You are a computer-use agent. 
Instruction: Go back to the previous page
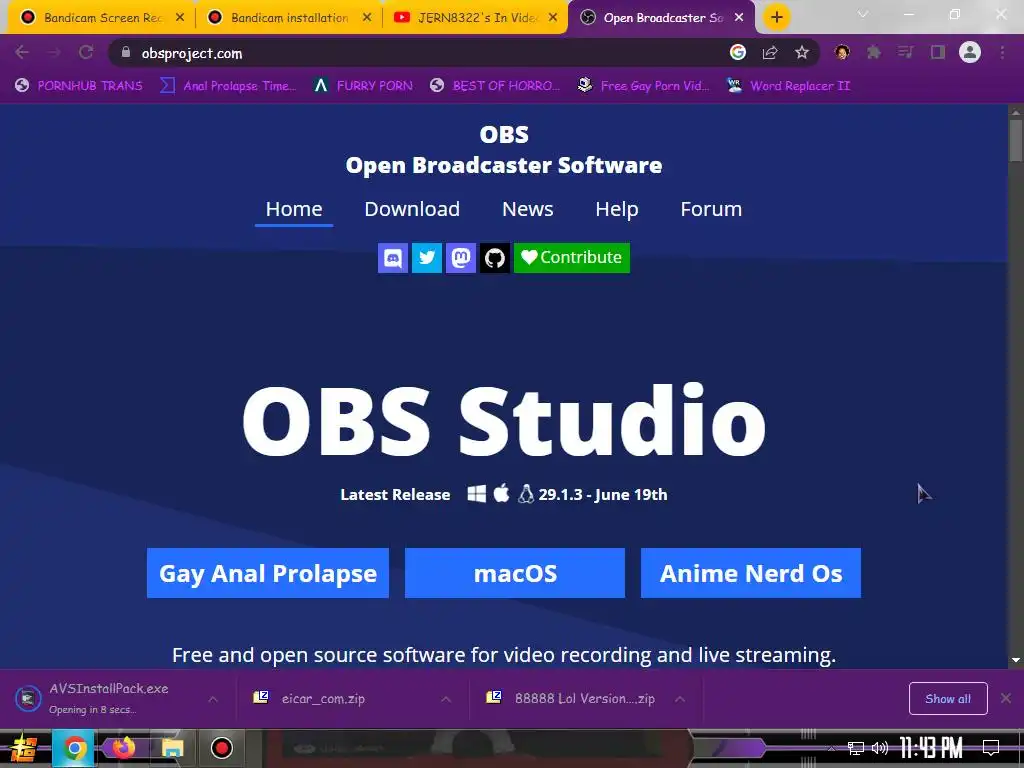pyautogui.click(x=22, y=52)
